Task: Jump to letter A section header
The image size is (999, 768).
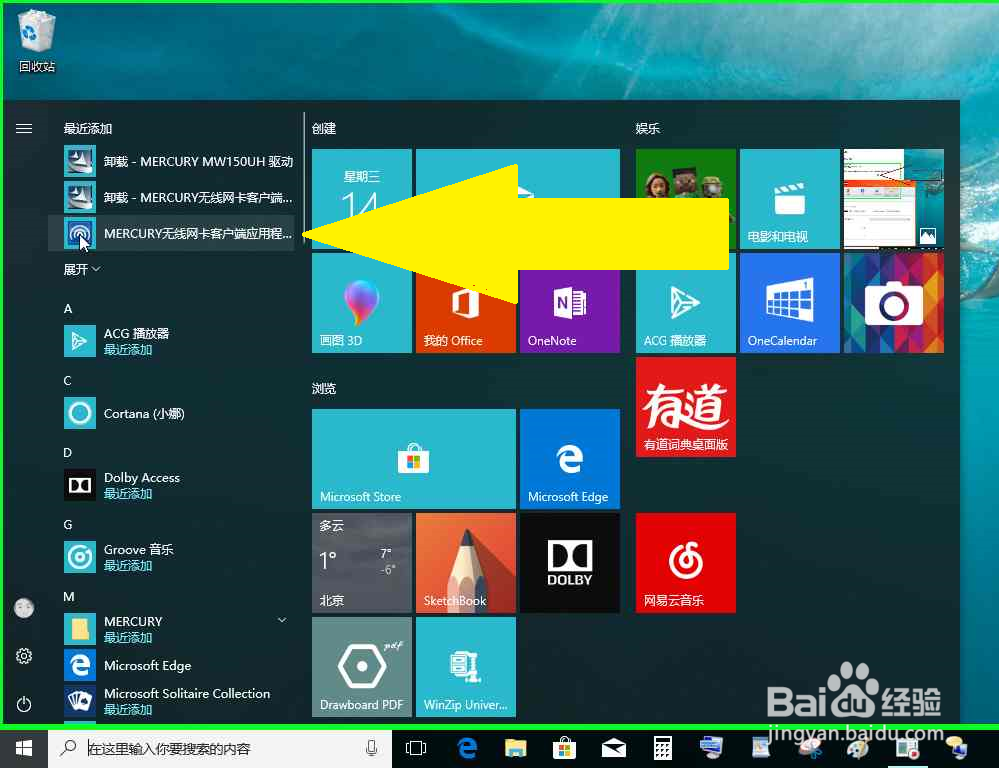Action: click(x=68, y=308)
